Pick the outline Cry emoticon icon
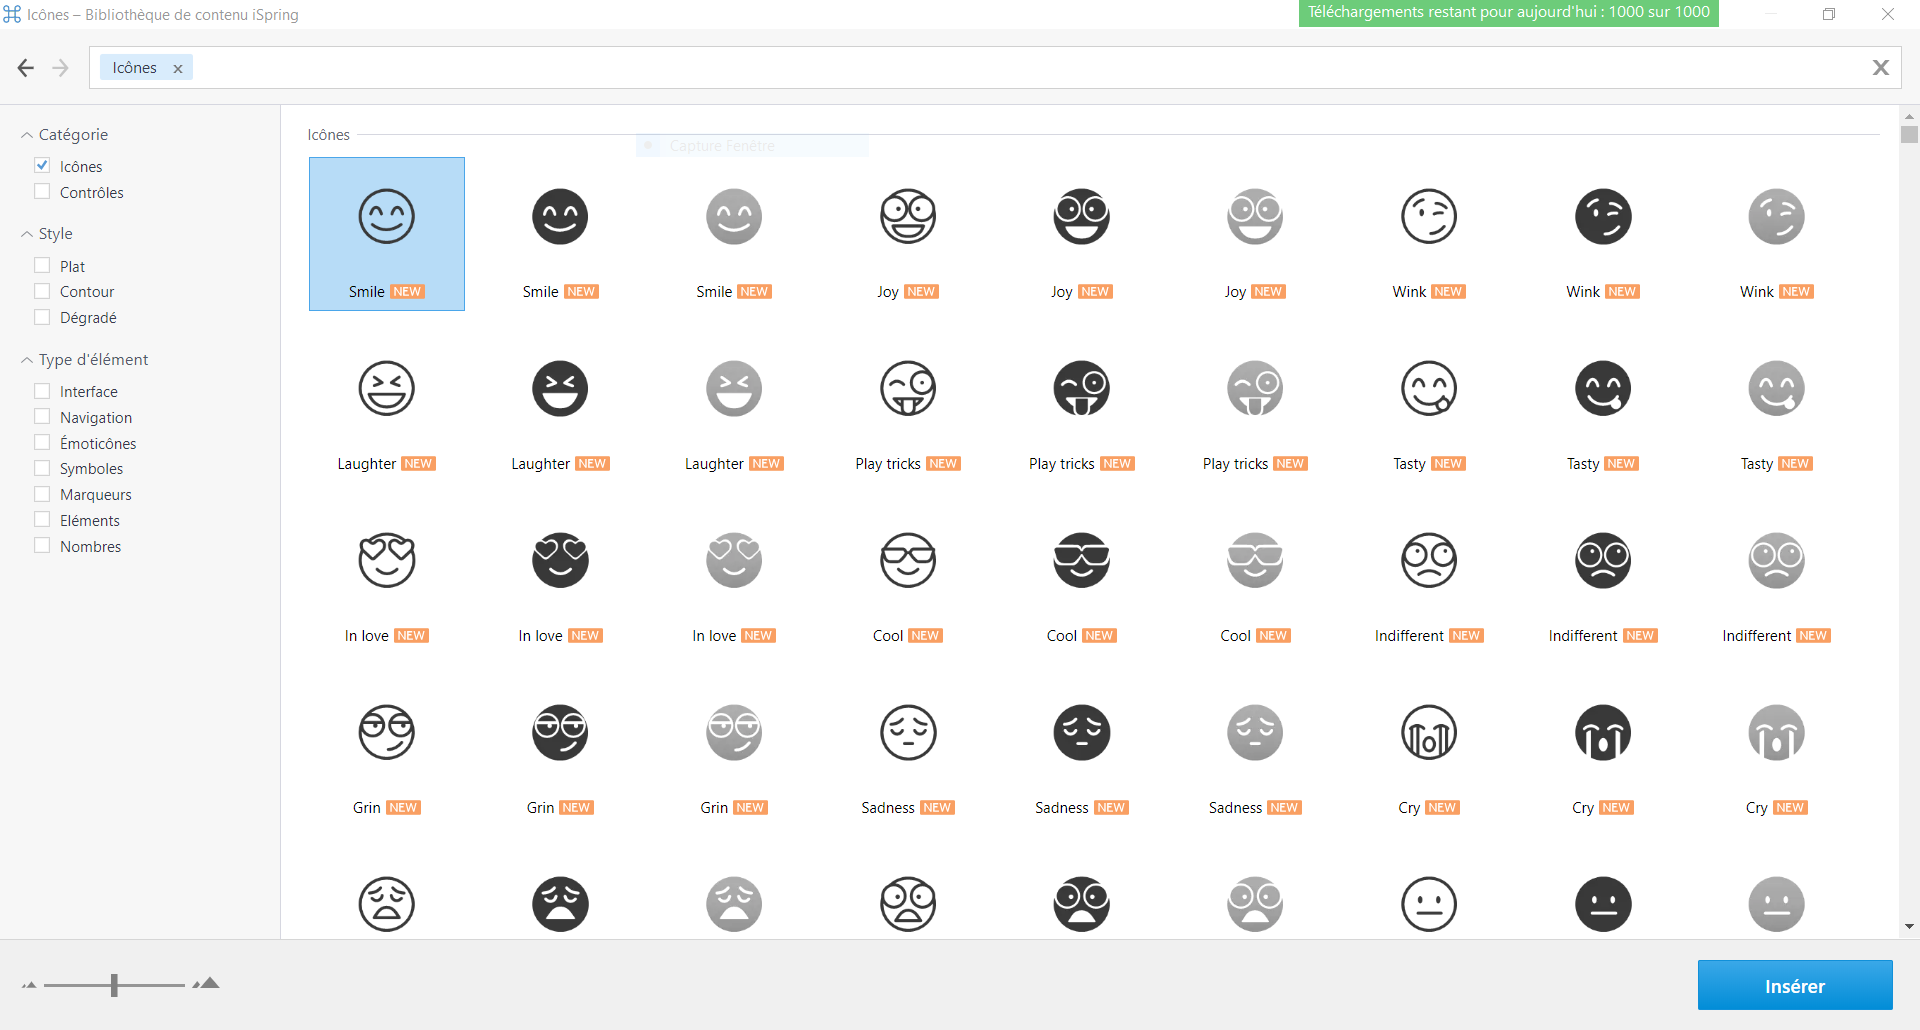 pyautogui.click(x=1428, y=732)
